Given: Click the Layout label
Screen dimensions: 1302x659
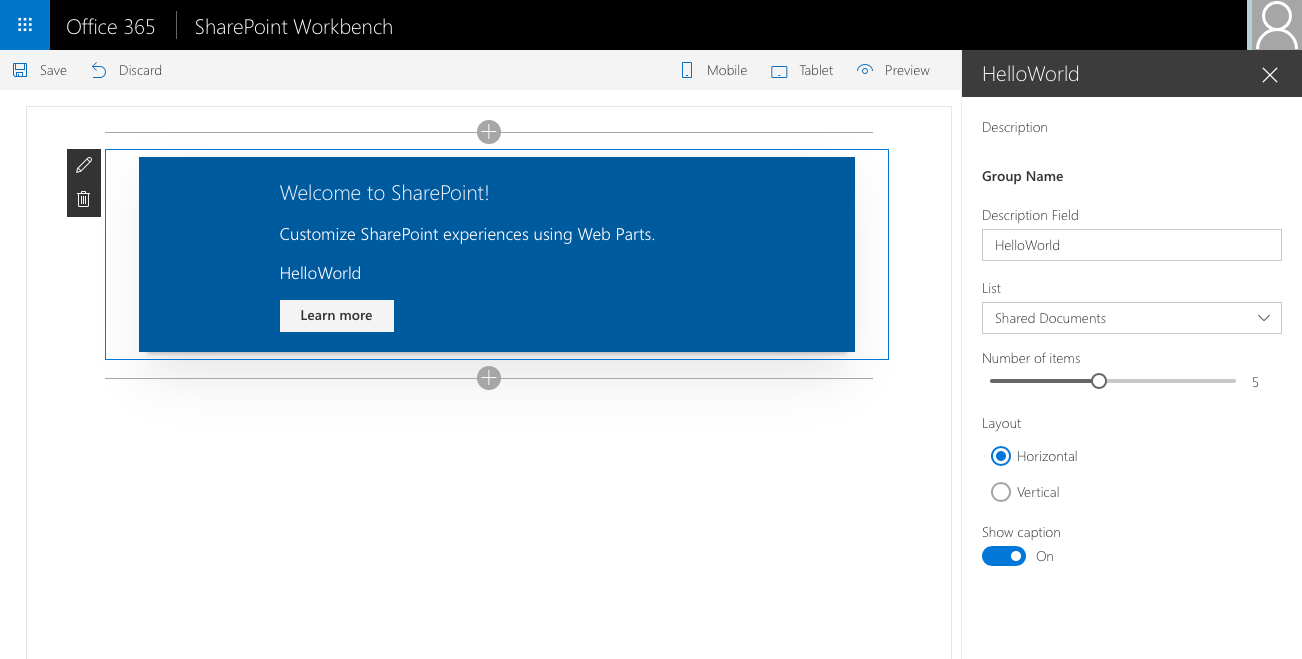Looking at the screenshot, I should 1002,423.
